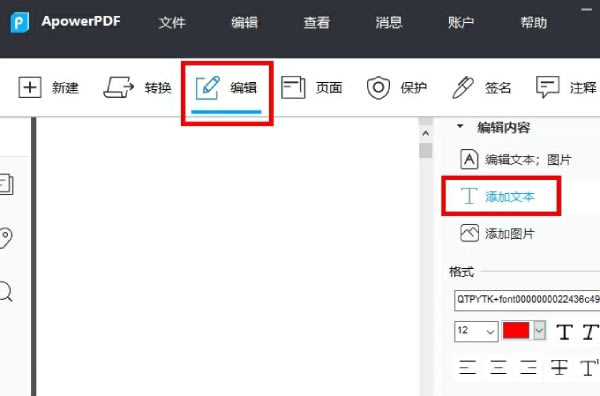
Task: Toggle bold T formatting
Action: click(x=564, y=332)
